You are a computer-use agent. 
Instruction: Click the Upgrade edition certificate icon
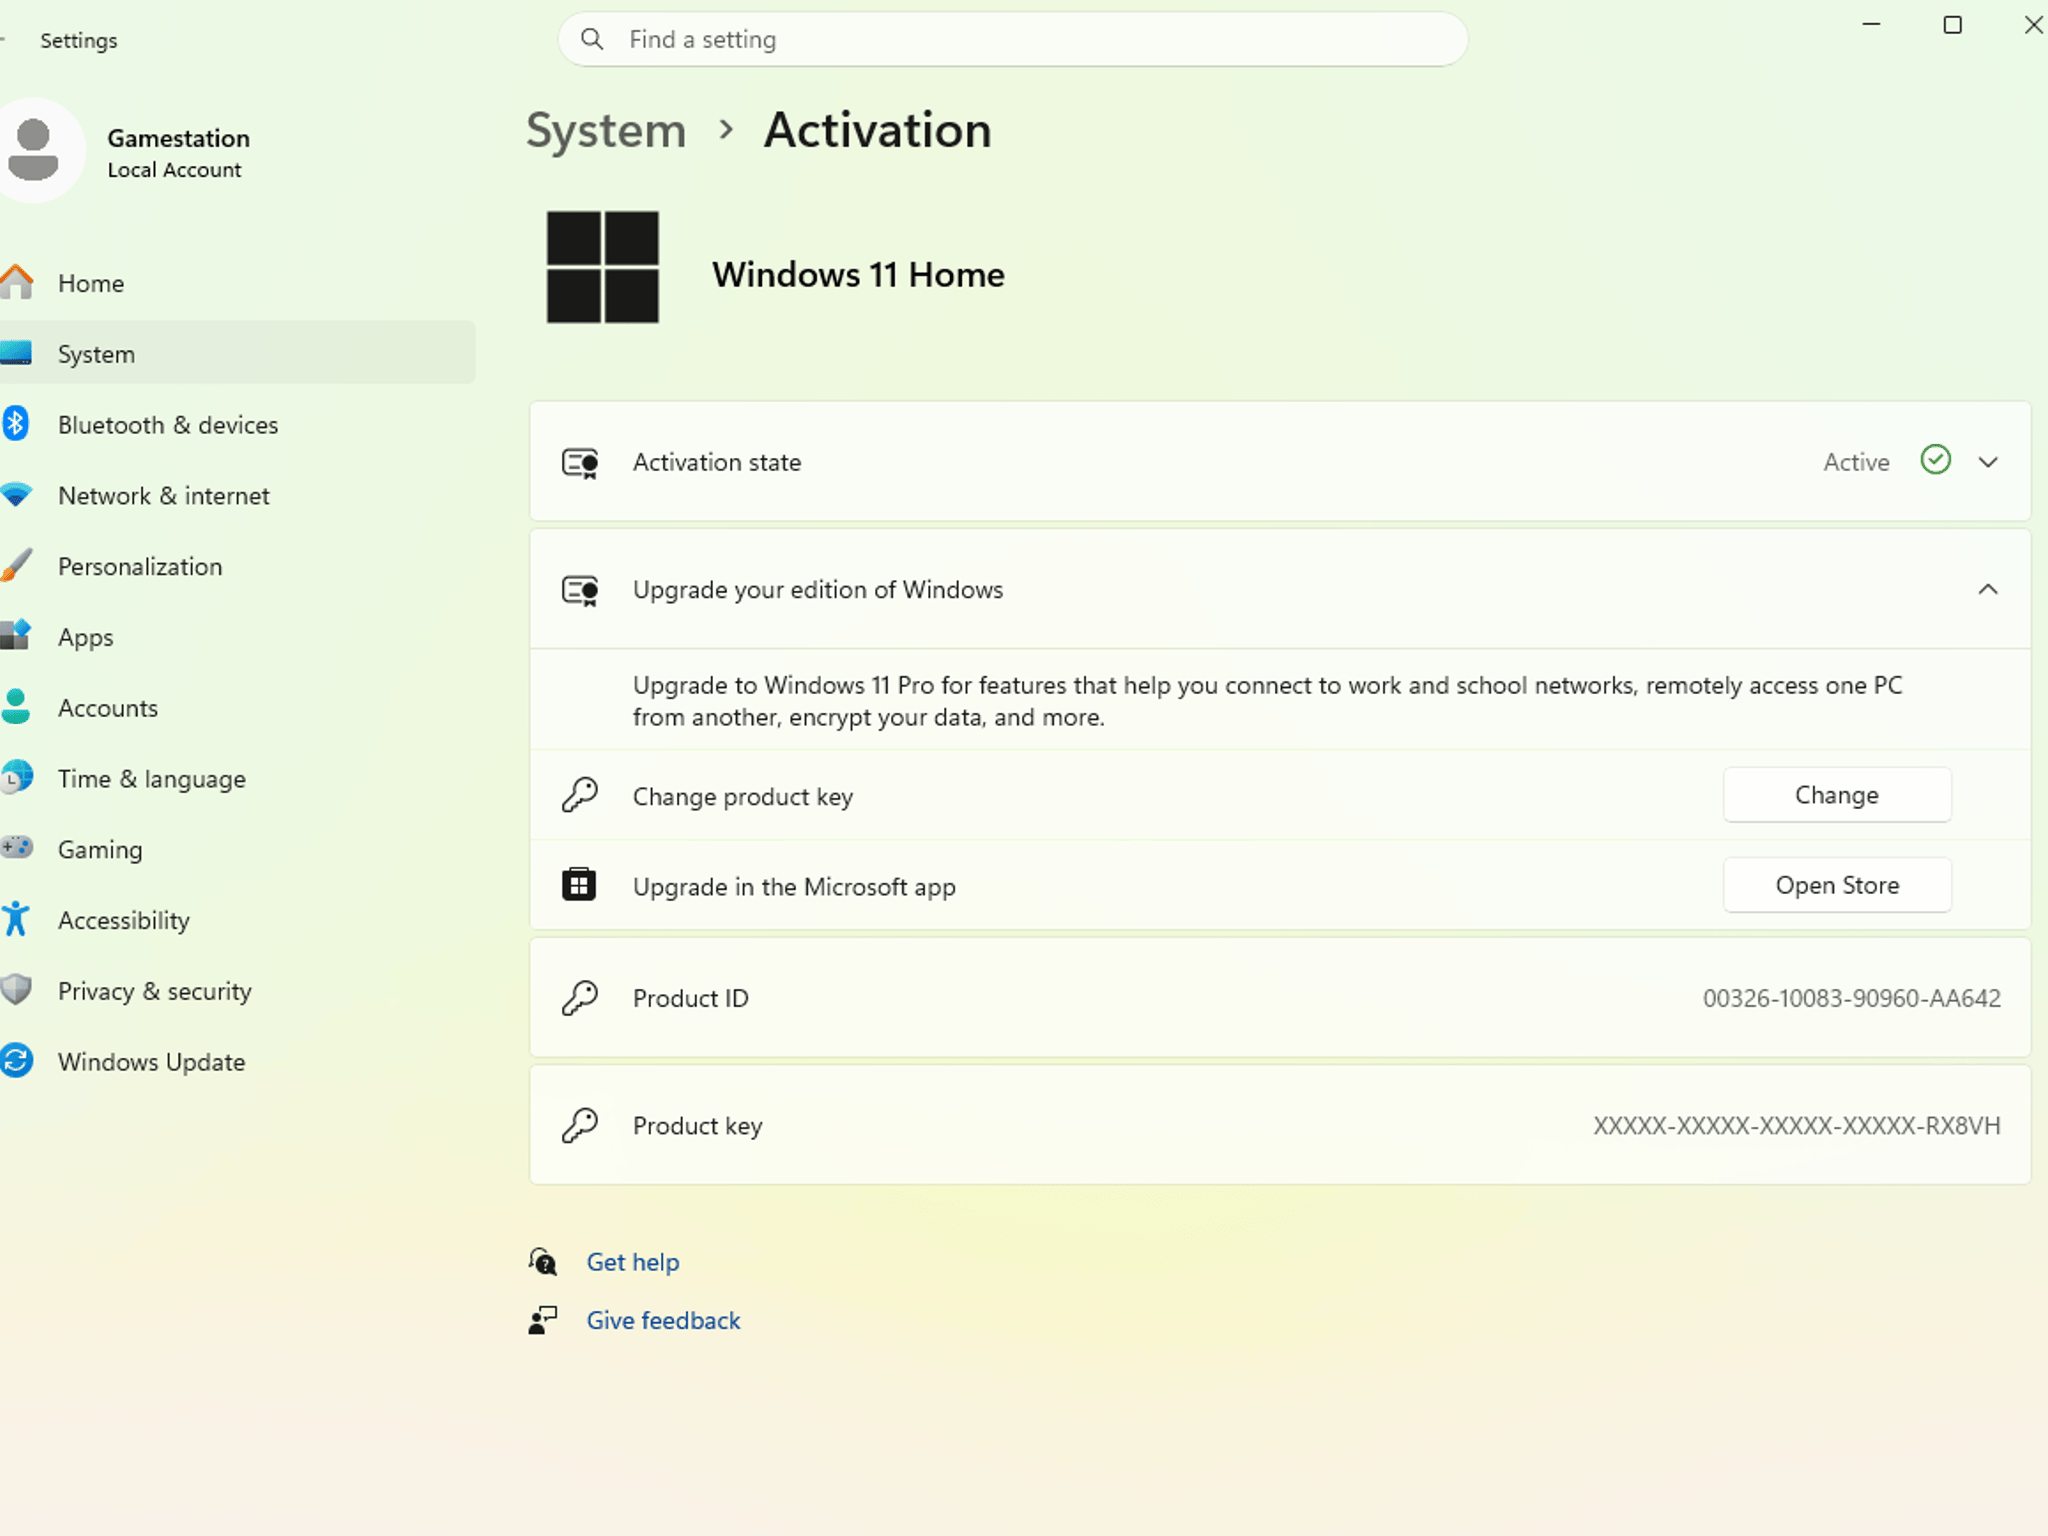580,591
